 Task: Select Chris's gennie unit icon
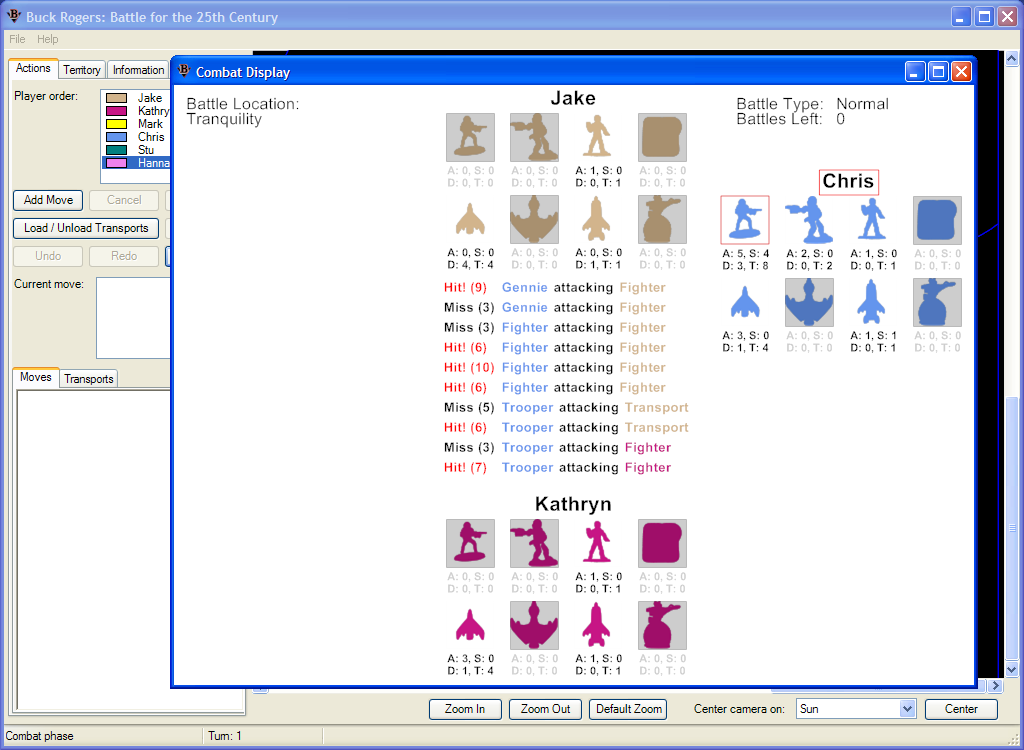(x=809, y=220)
